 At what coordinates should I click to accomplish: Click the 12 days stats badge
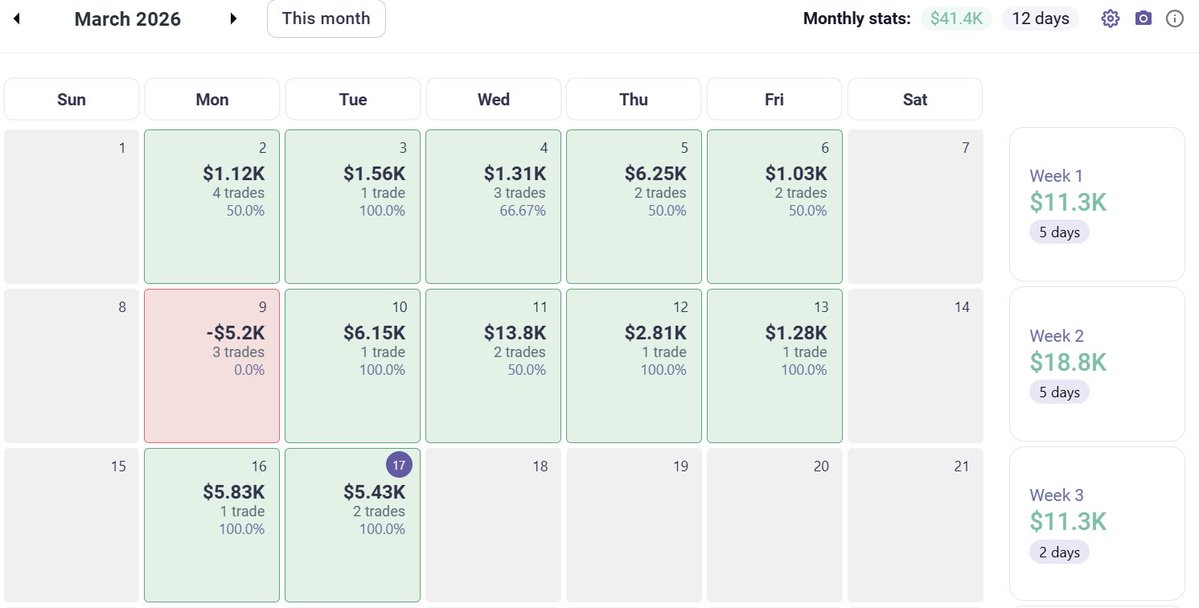[x=1040, y=19]
